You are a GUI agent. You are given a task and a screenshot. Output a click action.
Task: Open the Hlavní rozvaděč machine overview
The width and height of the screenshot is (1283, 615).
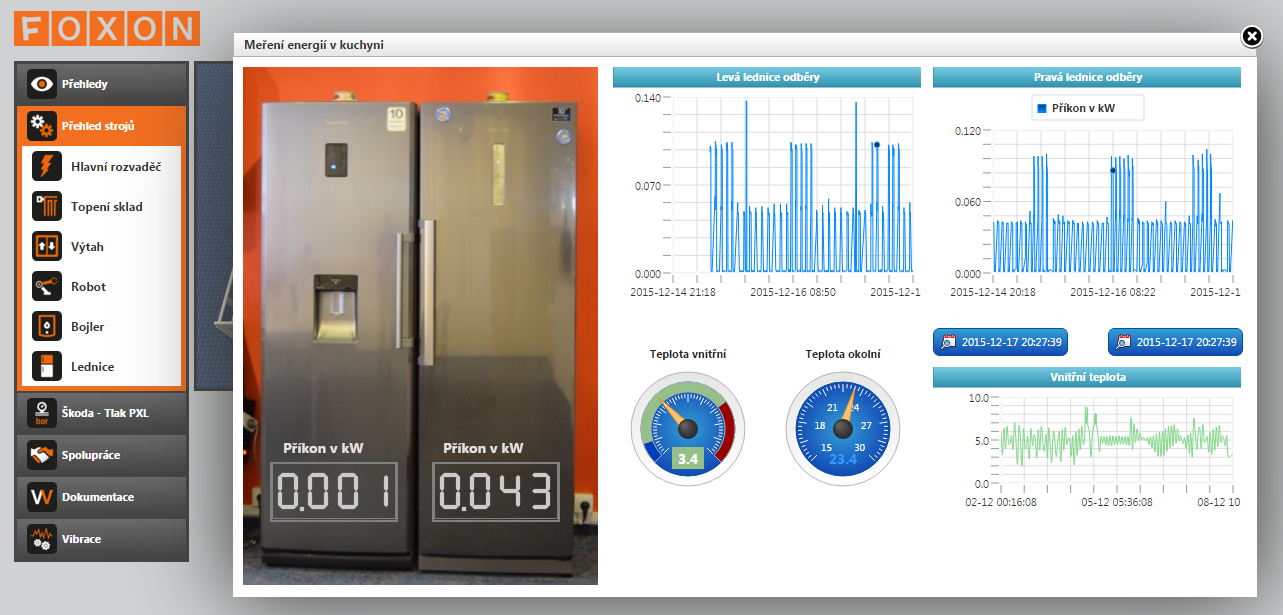click(102, 166)
